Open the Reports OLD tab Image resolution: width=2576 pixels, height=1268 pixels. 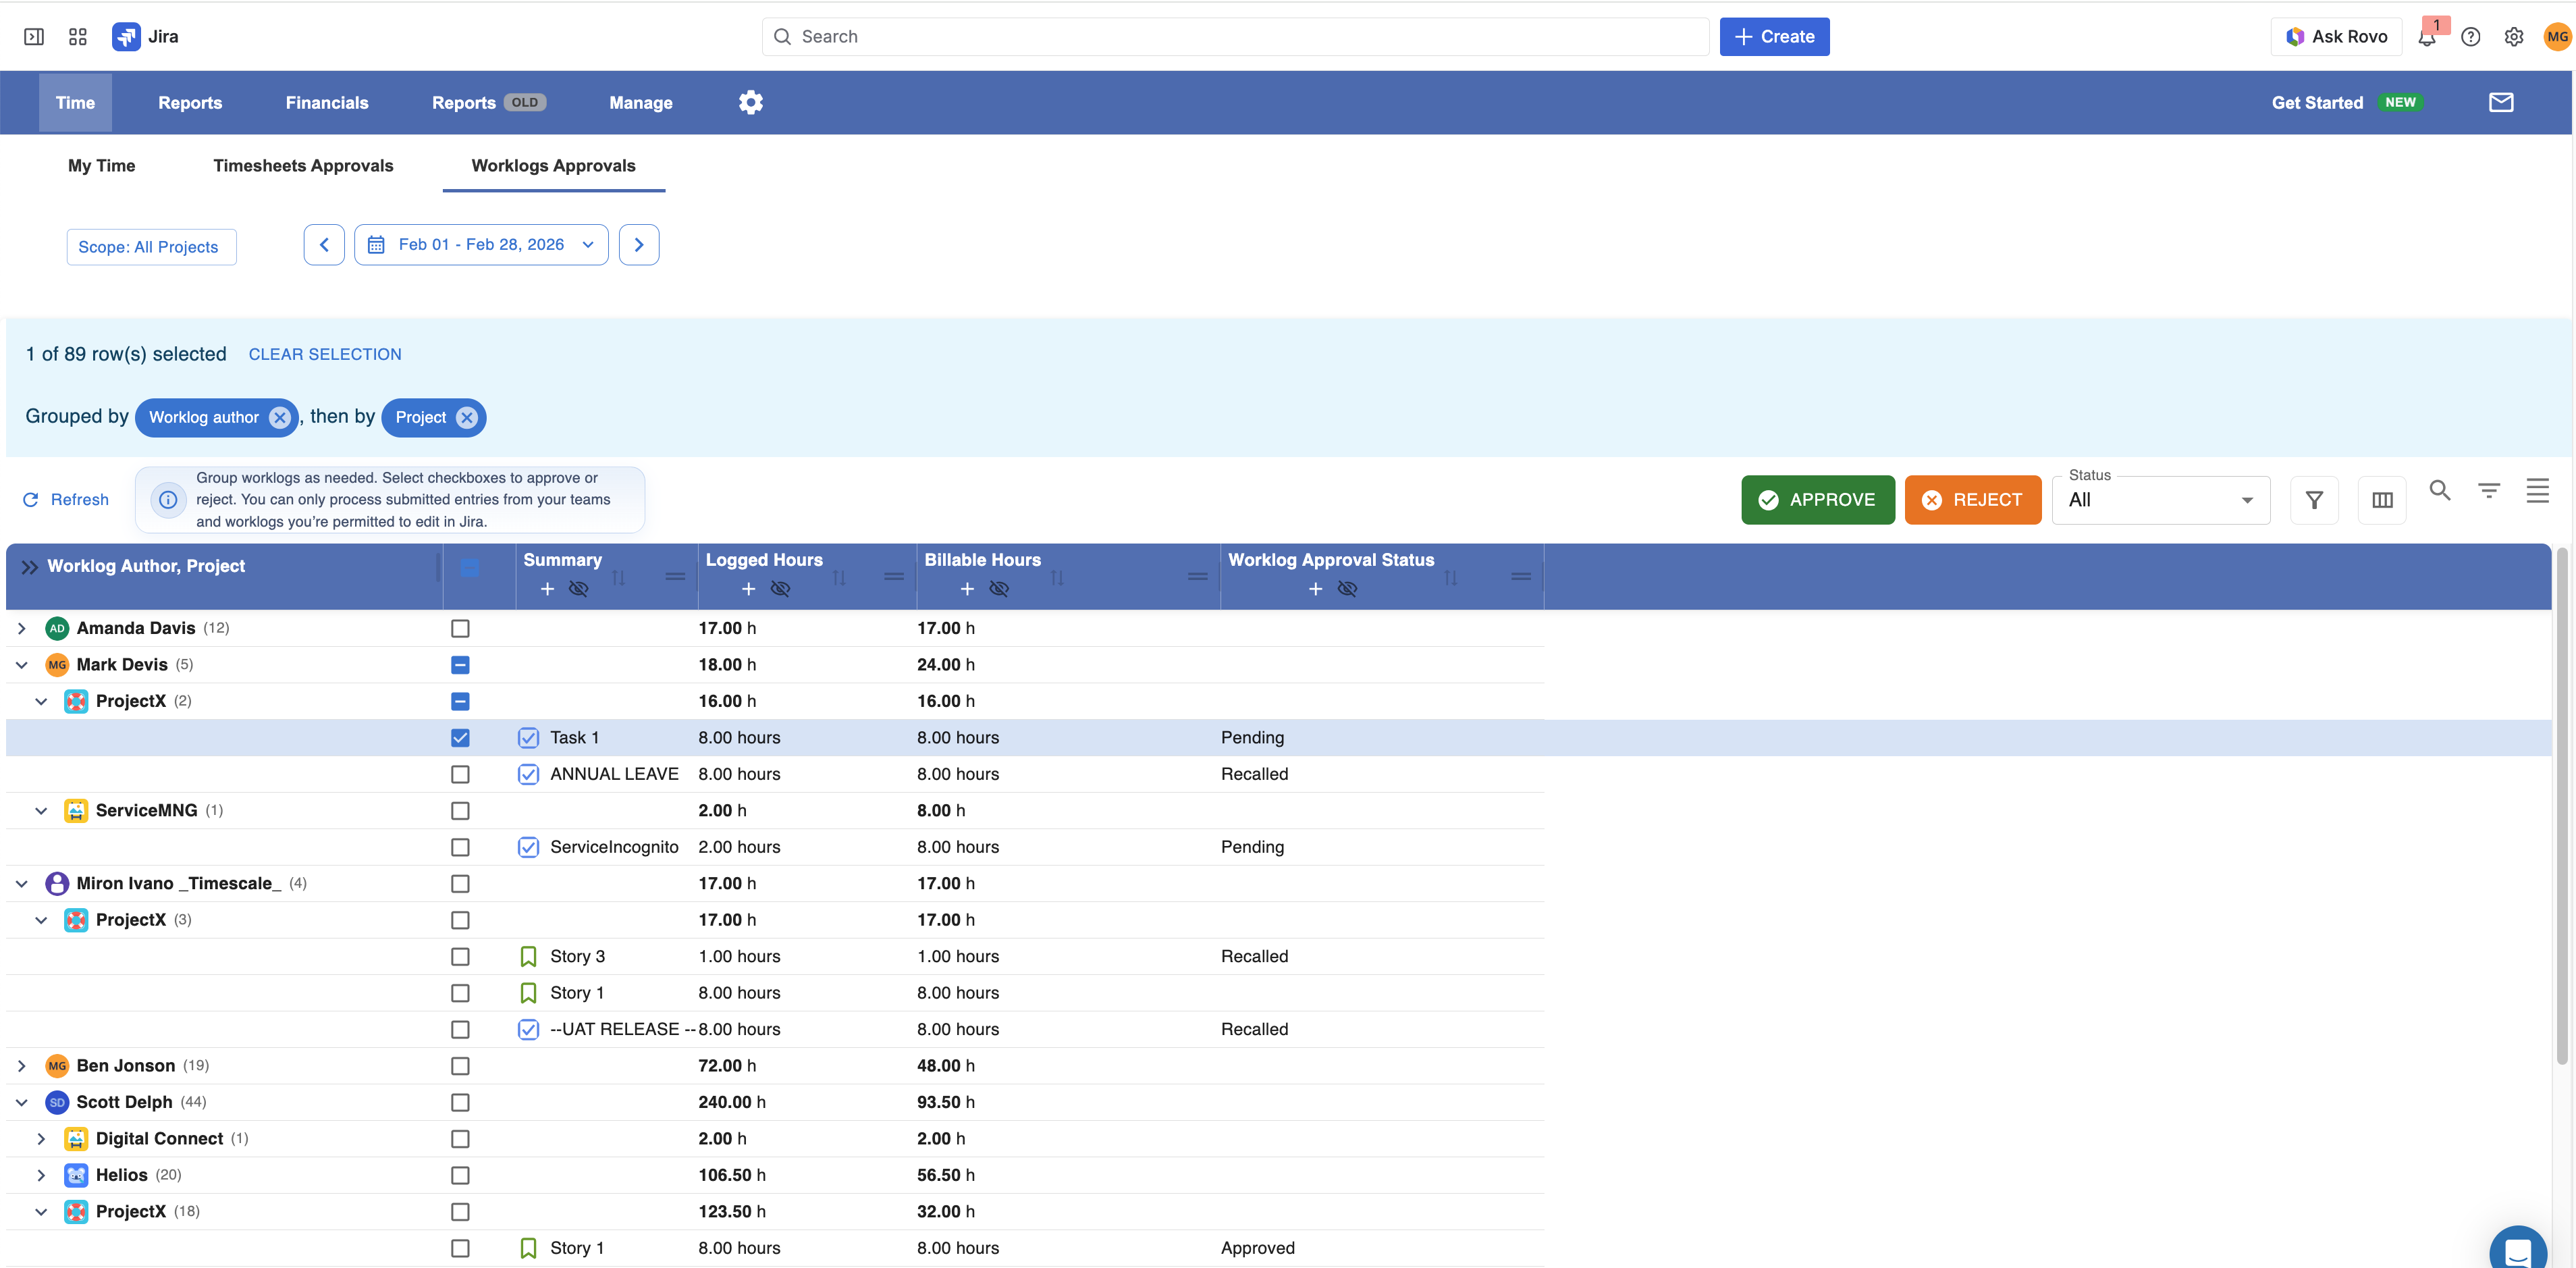coord(488,103)
